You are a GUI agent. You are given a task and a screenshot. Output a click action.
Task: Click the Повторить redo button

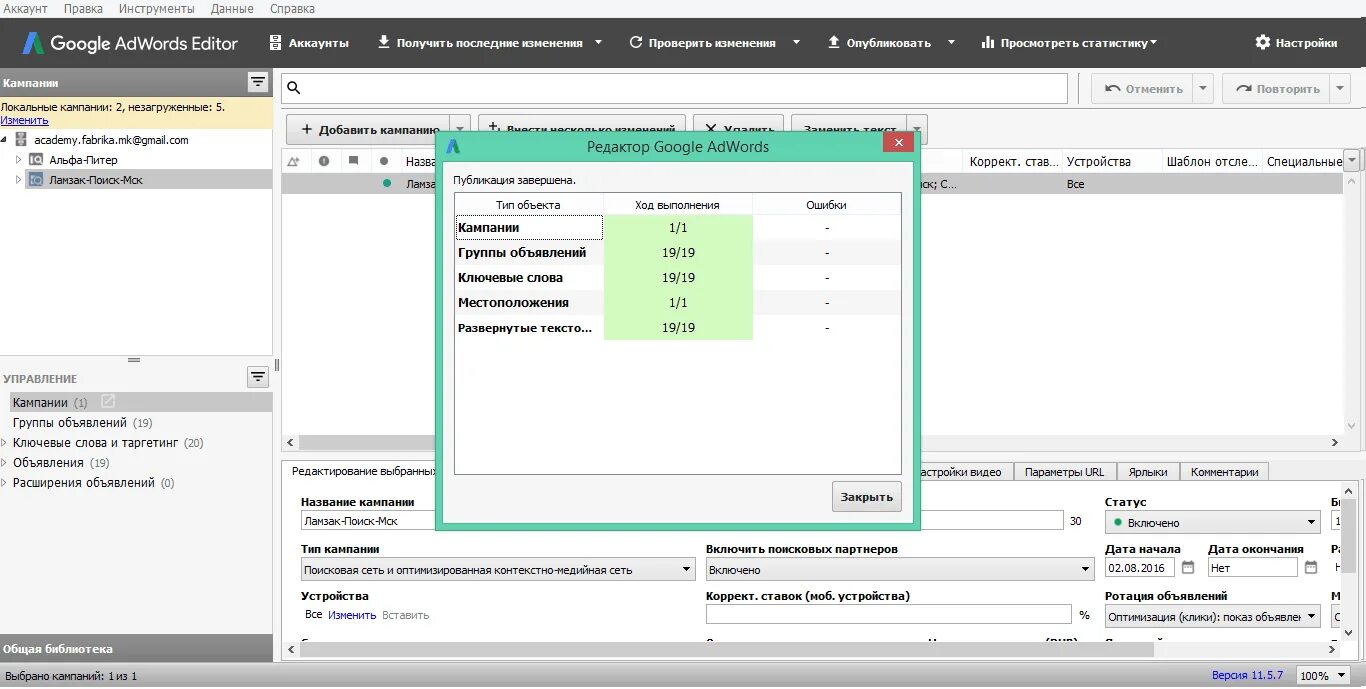pos(1278,89)
